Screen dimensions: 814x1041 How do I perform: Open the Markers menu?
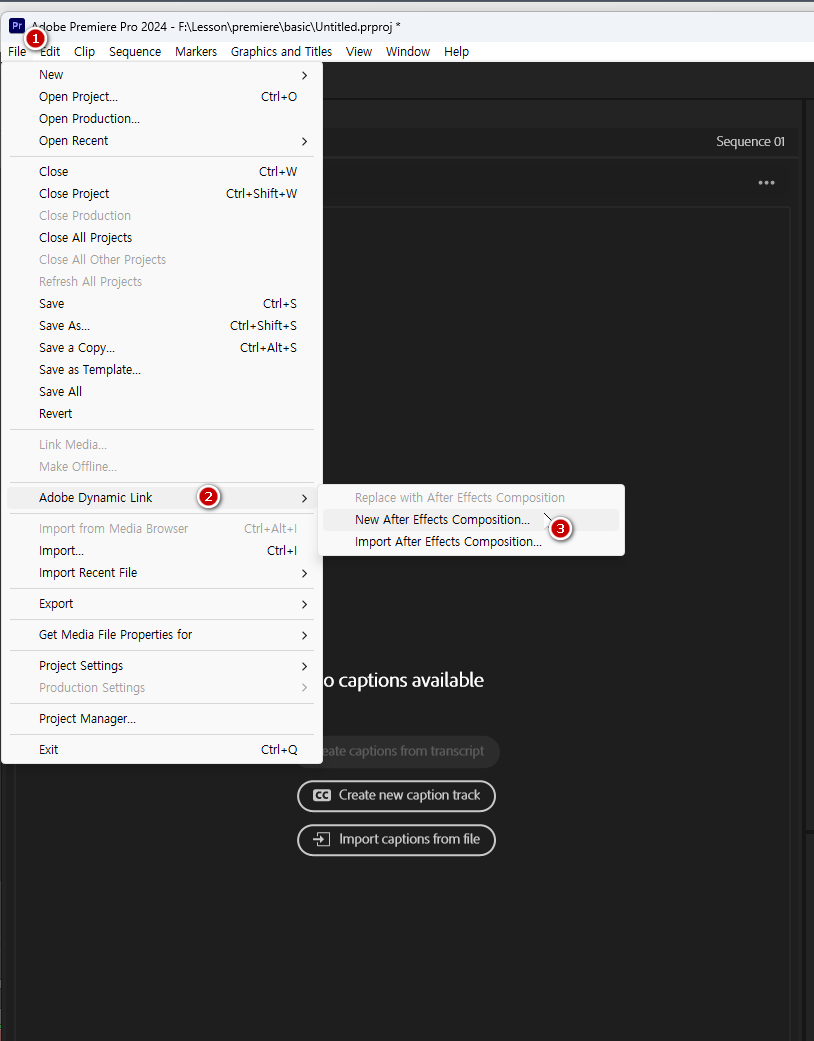196,52
